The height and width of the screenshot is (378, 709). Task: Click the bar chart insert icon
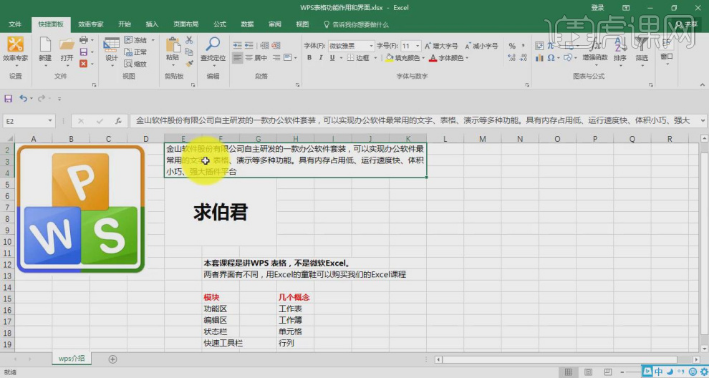point(539,58)
